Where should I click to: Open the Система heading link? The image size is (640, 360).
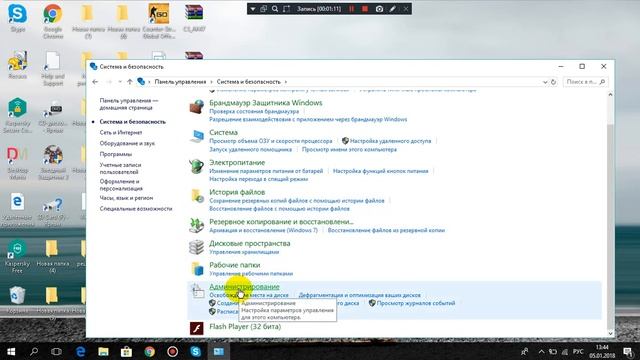(223, 133)
